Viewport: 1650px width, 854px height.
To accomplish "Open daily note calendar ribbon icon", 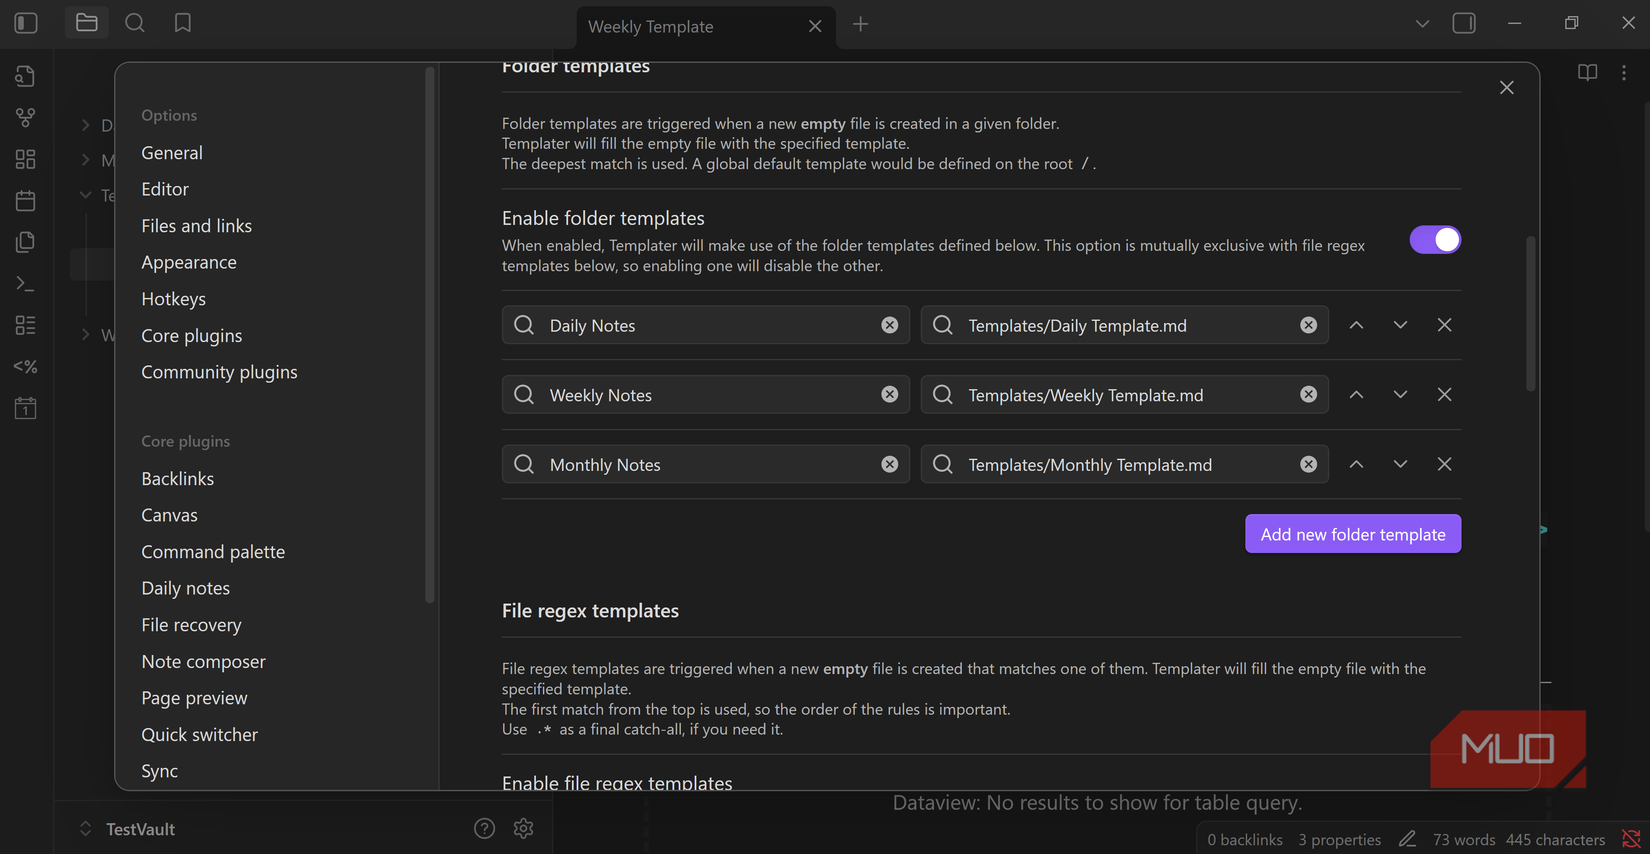I will (x=26, y=201).
